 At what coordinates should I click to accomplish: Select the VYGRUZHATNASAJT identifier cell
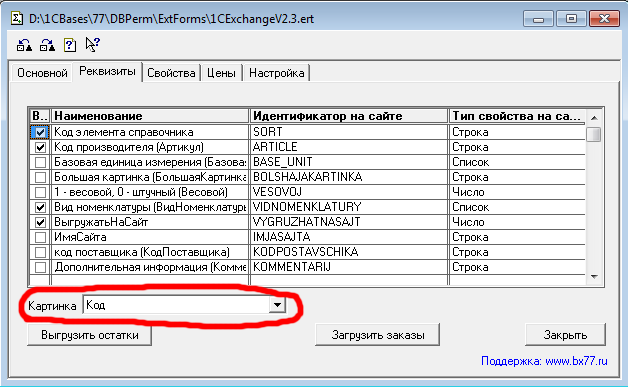349,222
